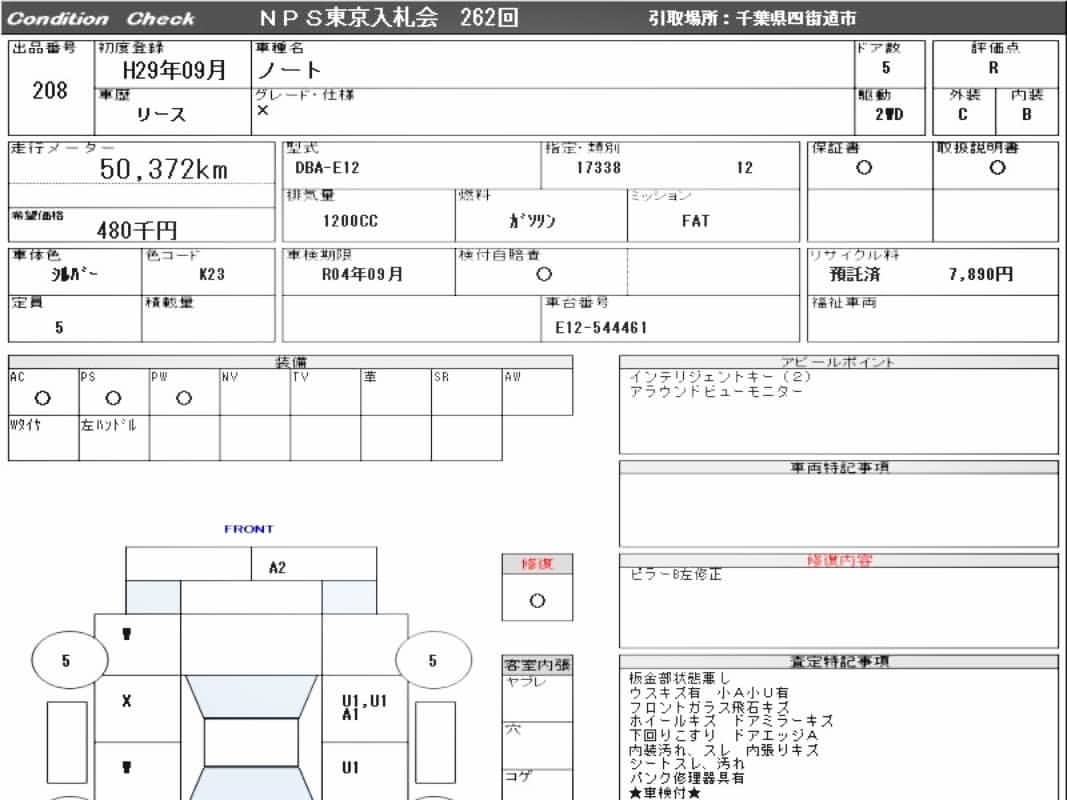The width and height of the screenshot is (1067, 800).
Task: Click the interior grade B
Action: coord(1027,114)
